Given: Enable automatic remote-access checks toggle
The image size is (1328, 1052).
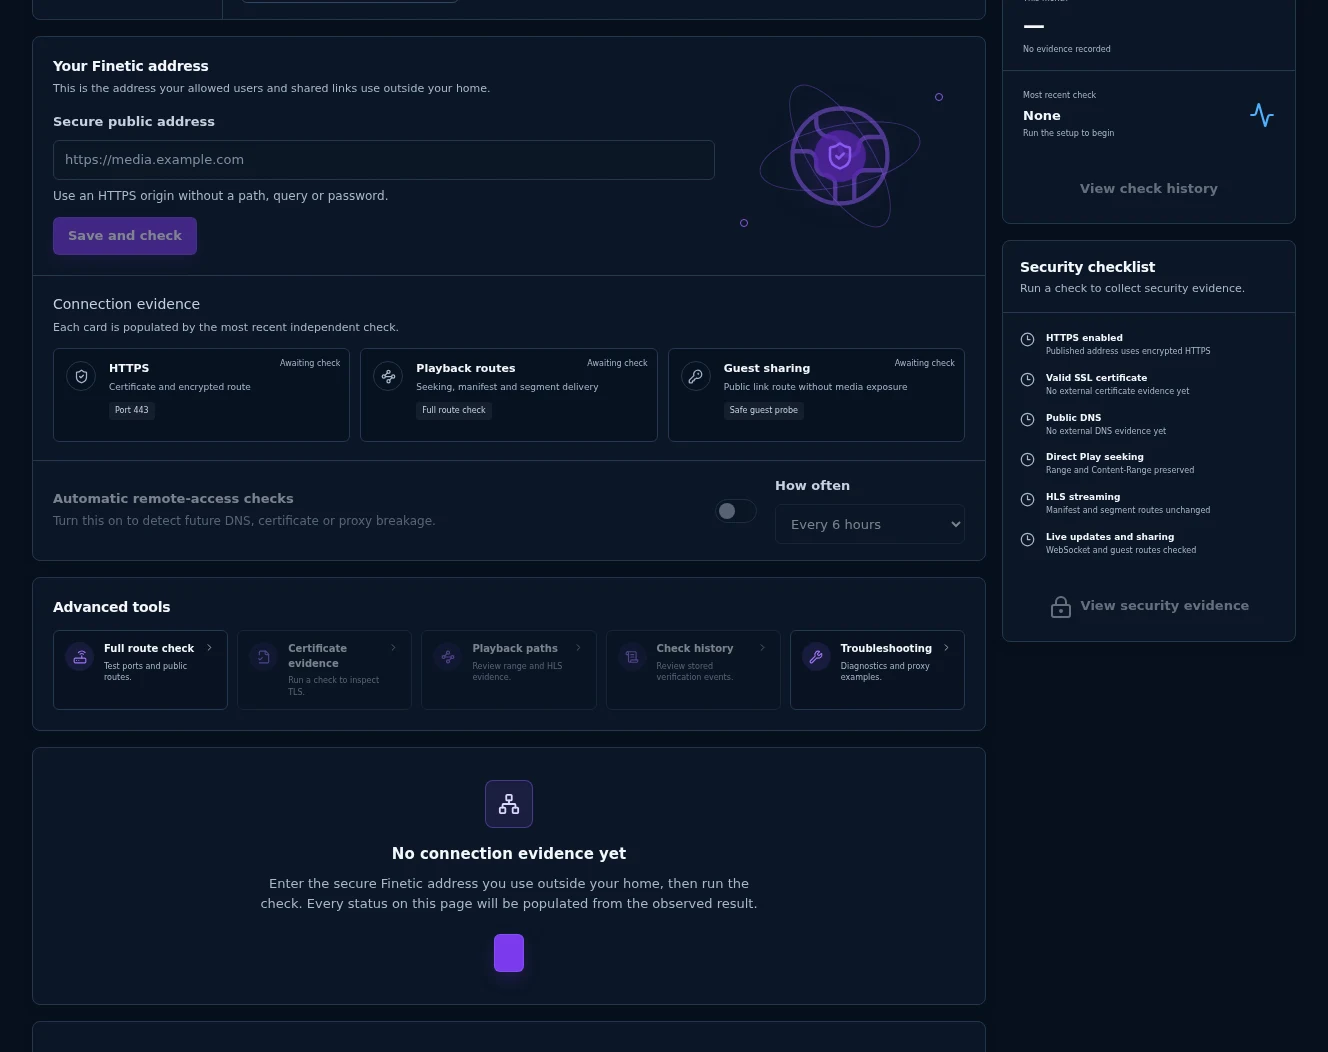Looking at the screenshot, I should click(x=736, y=511).
